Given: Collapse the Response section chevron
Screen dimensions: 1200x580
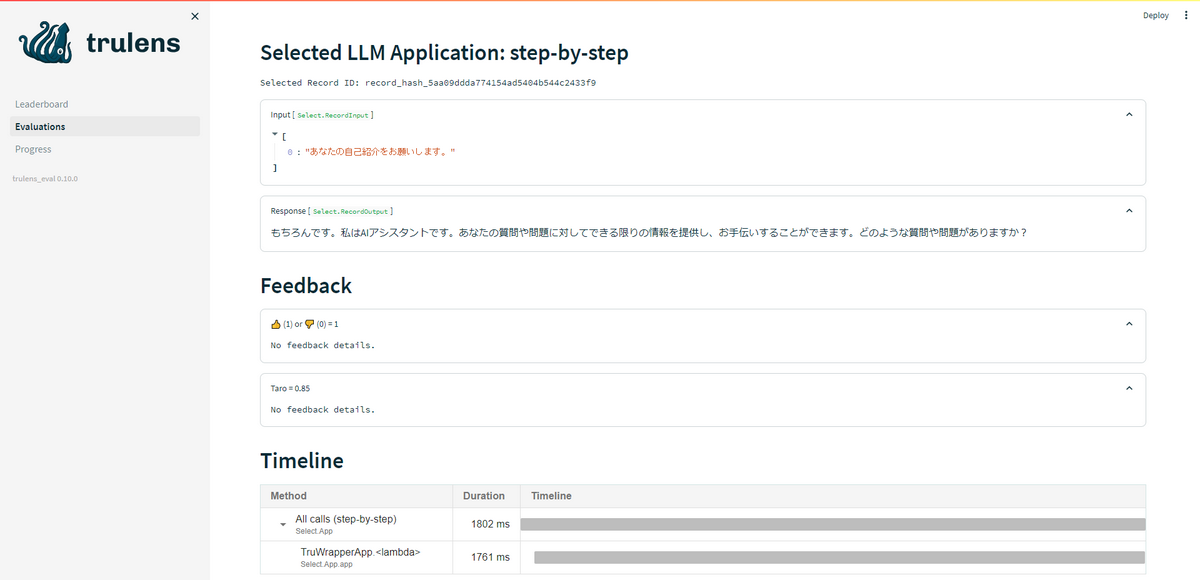Looking at the screenshot, I should 1129,211.
